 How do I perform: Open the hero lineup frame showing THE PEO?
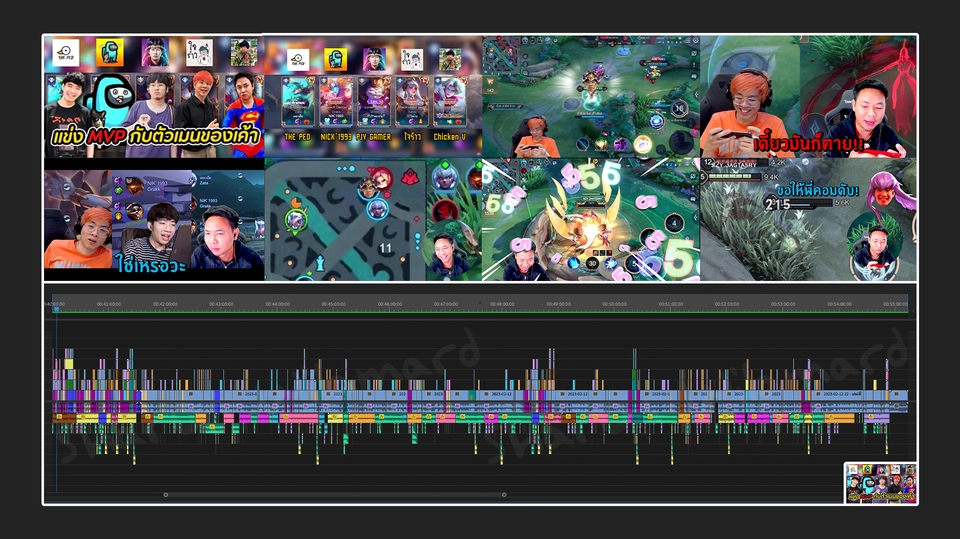pos(373,97)
